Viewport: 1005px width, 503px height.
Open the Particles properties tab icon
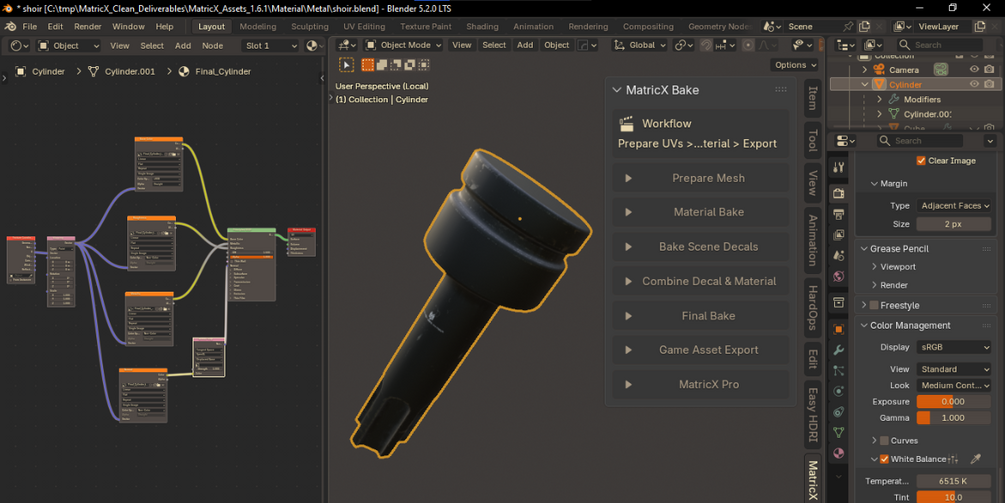pos(838,370)
